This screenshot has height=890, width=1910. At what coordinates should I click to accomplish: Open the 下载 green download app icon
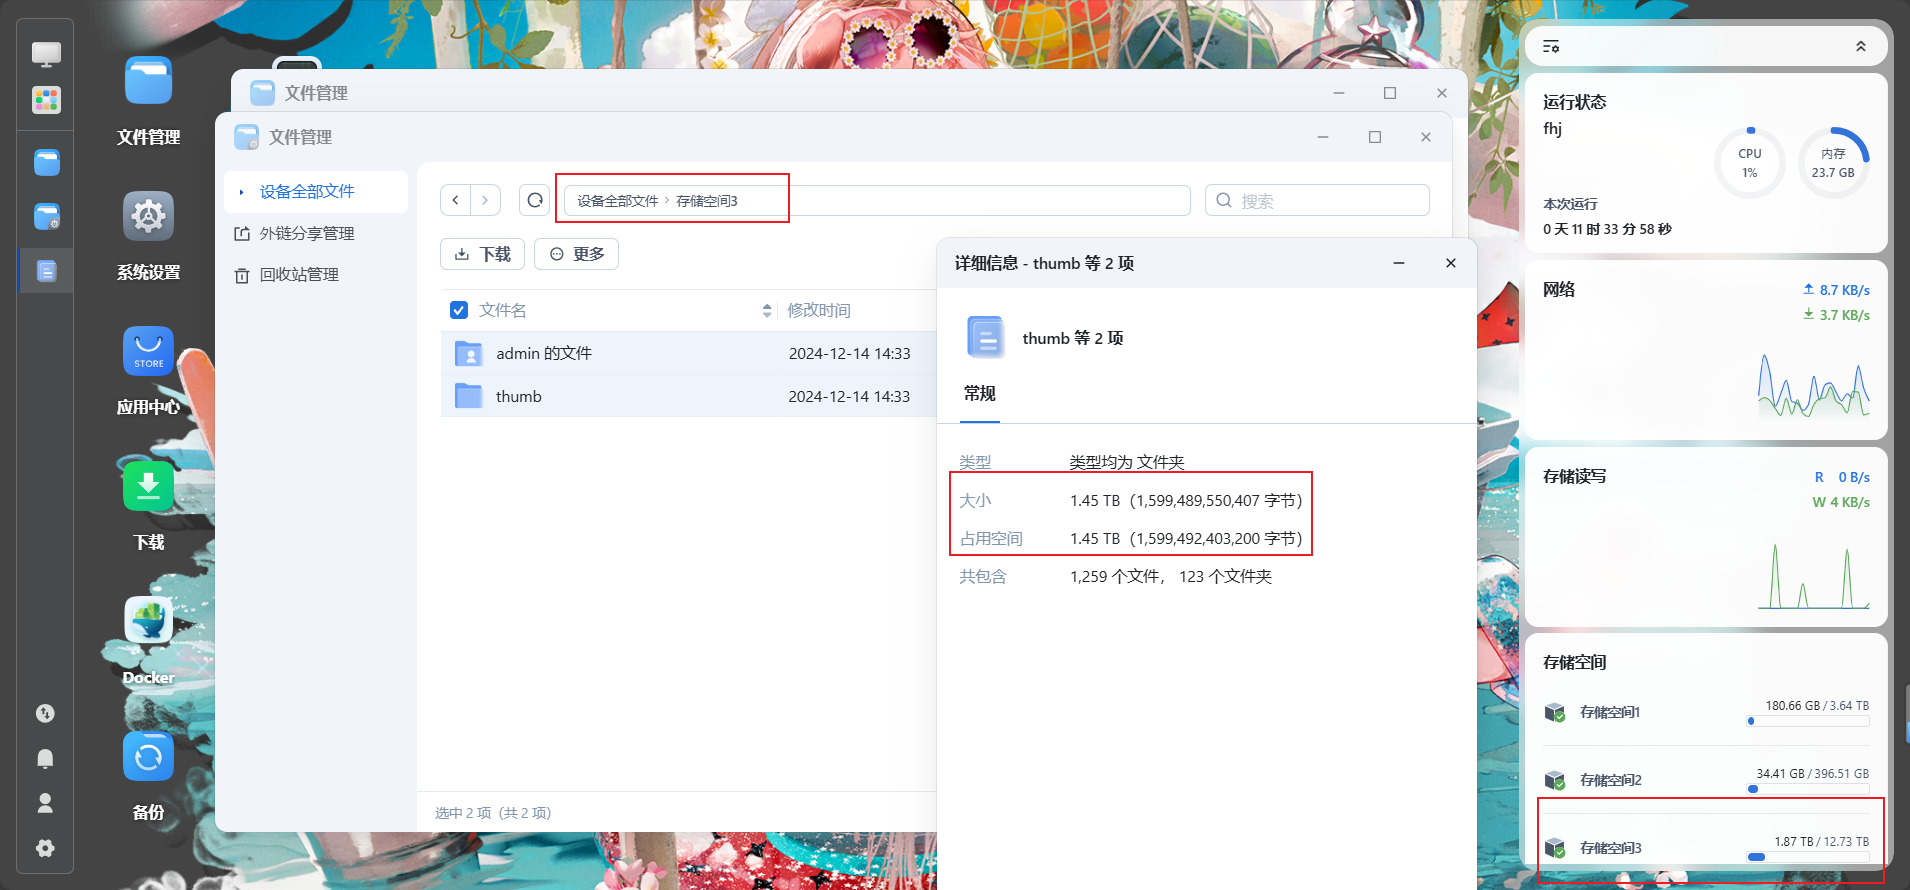click(x=148, y=486)
